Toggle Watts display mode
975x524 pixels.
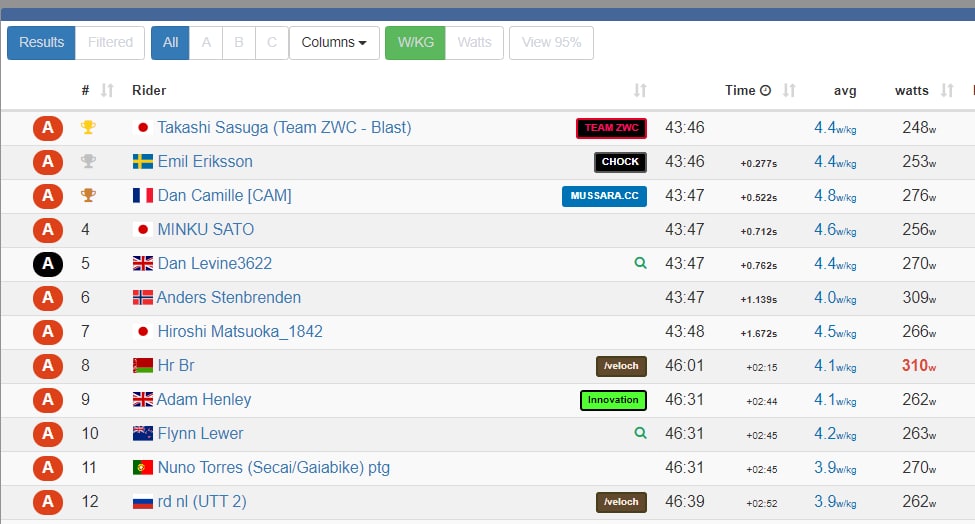click(x=474, y=43)
